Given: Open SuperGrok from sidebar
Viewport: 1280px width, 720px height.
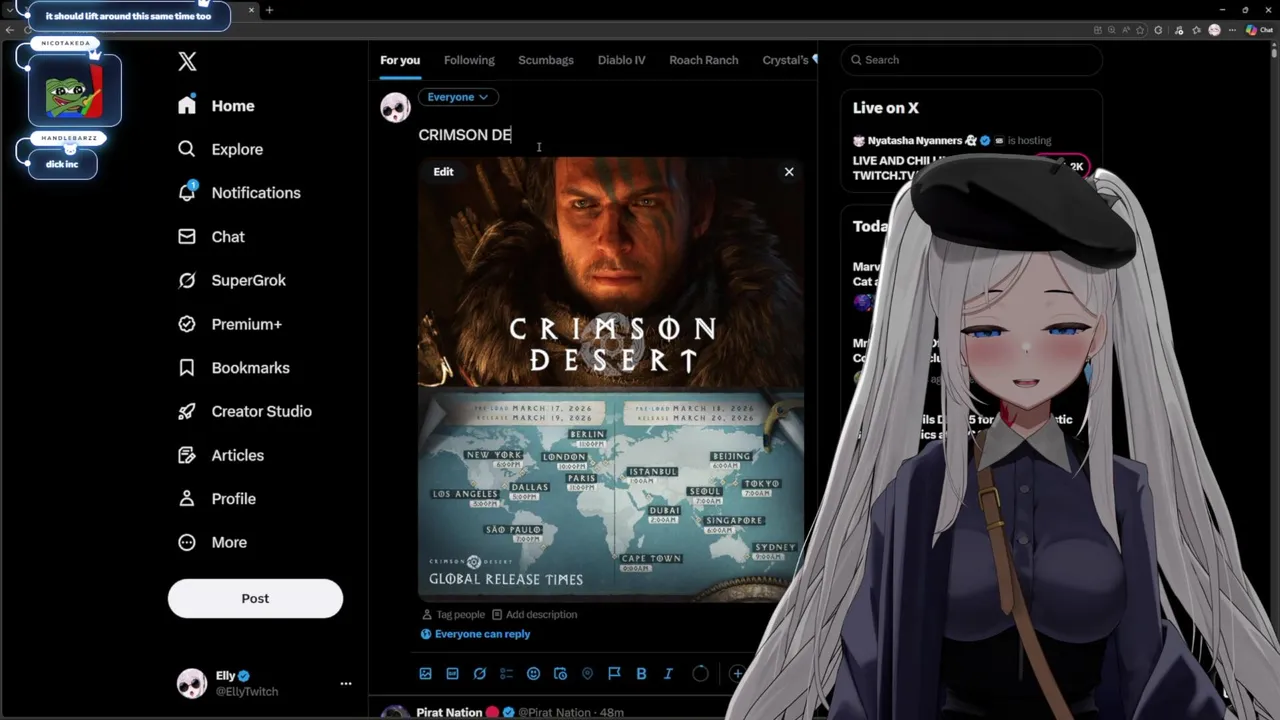Looking at the screenshot, I should tap(231, 280).
